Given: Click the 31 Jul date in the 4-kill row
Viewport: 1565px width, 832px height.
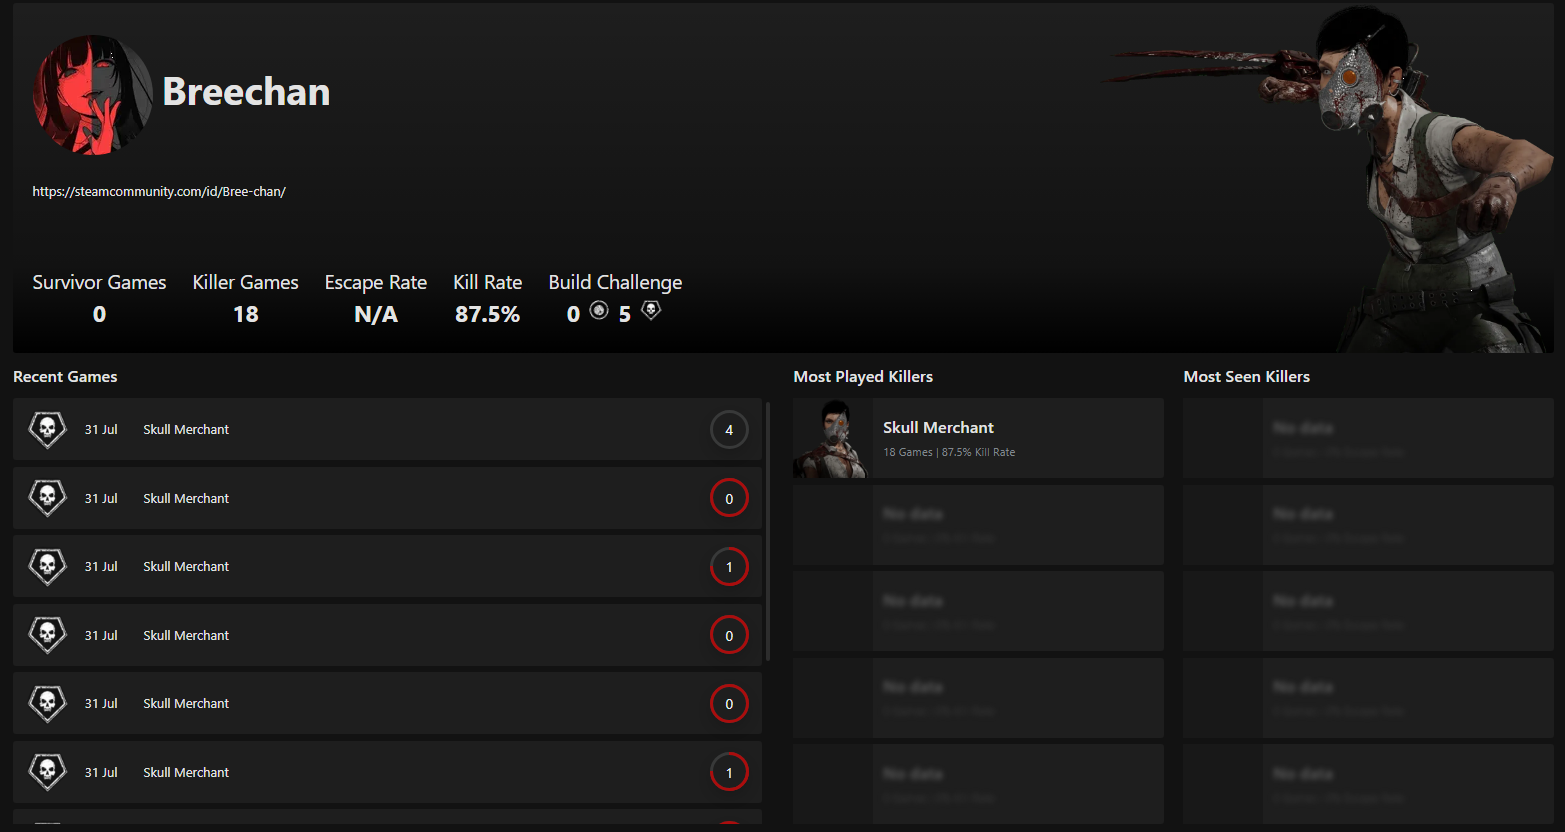Looking at the screenshot, I should 101,429.
